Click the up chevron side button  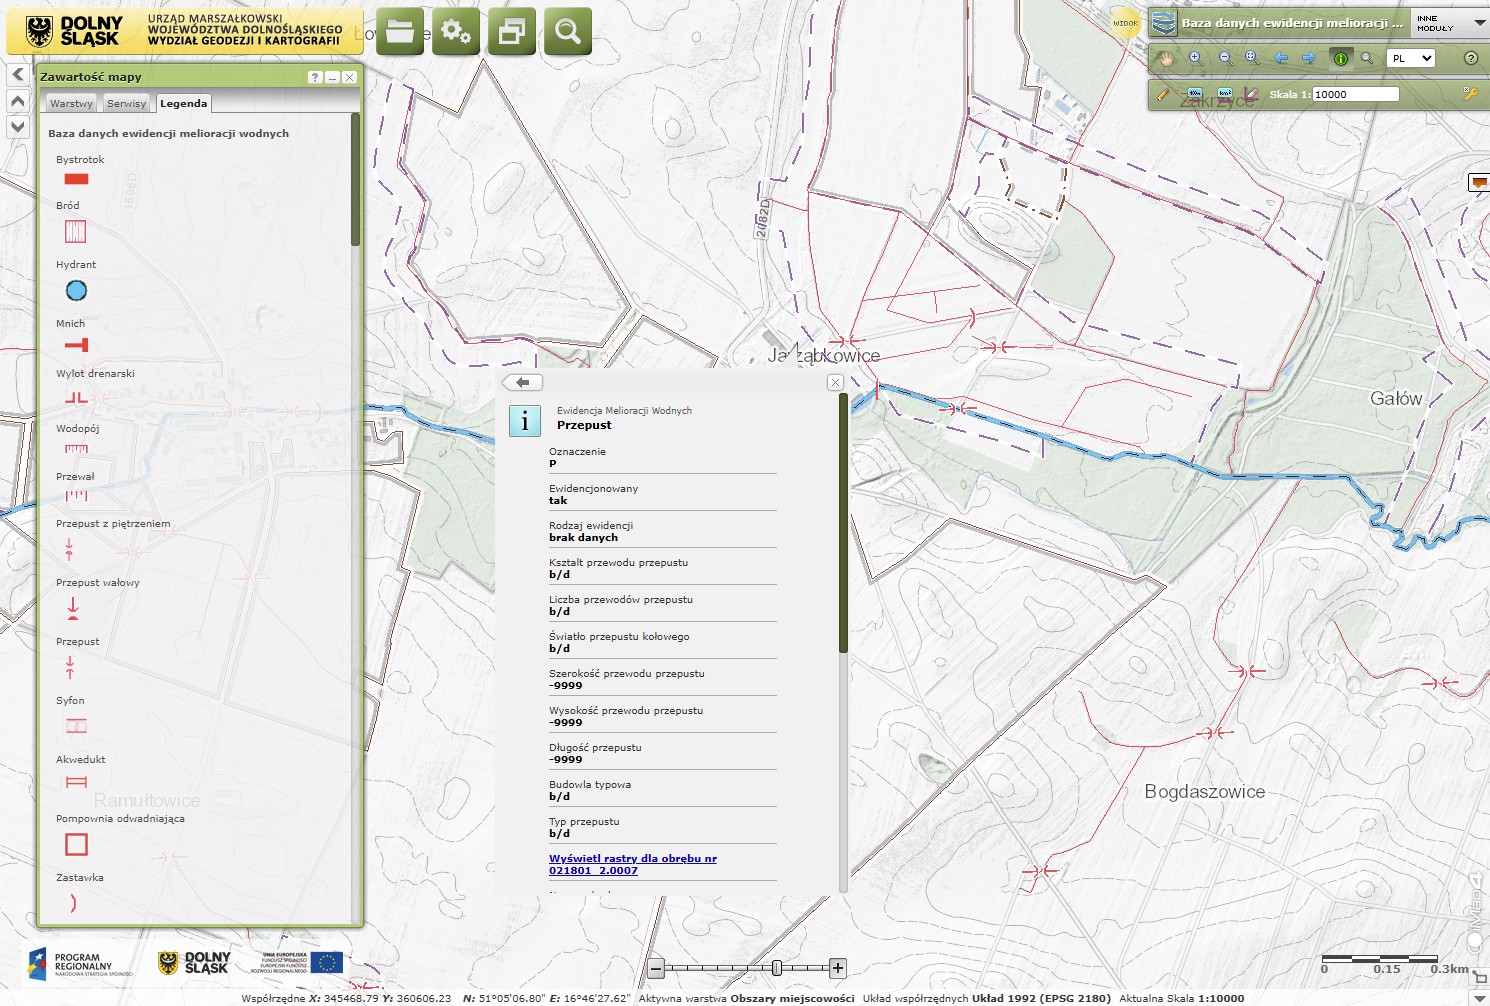18,100
